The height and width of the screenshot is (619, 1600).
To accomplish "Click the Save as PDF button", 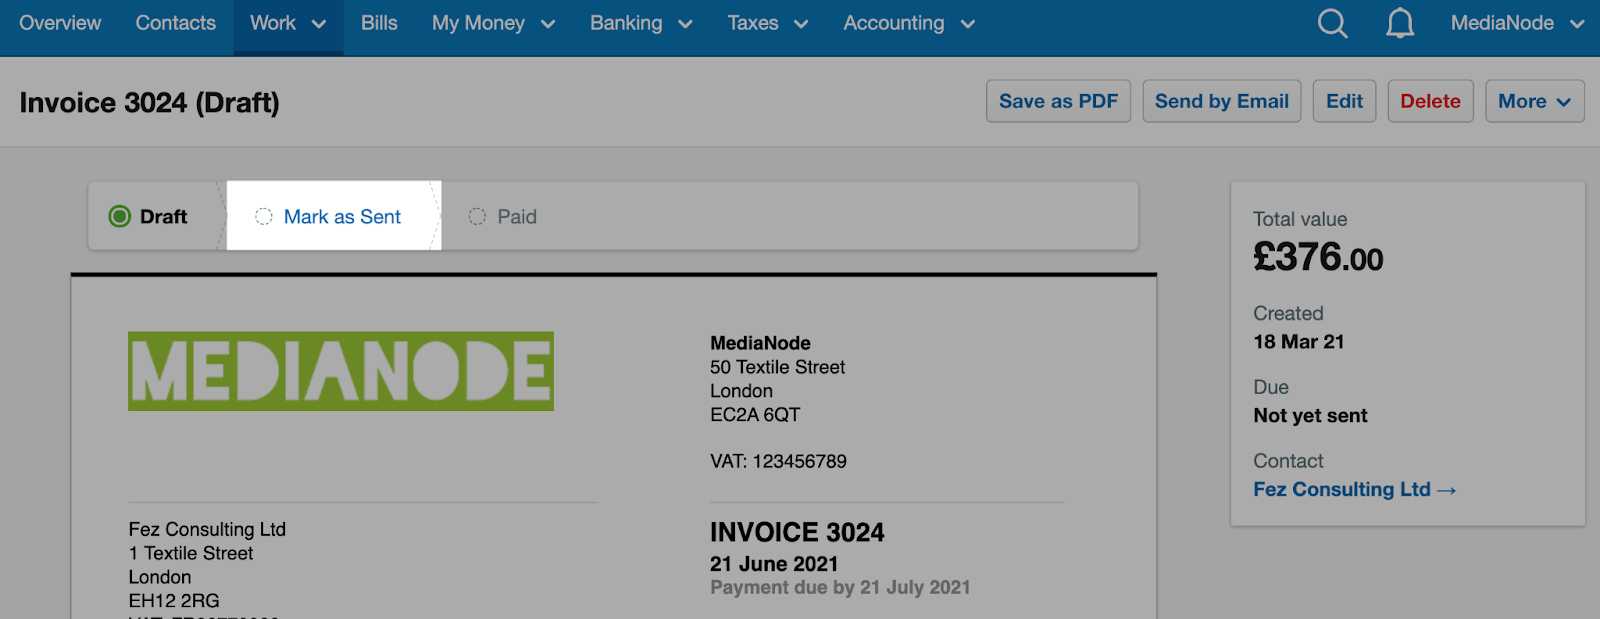I will point(1058,101).
